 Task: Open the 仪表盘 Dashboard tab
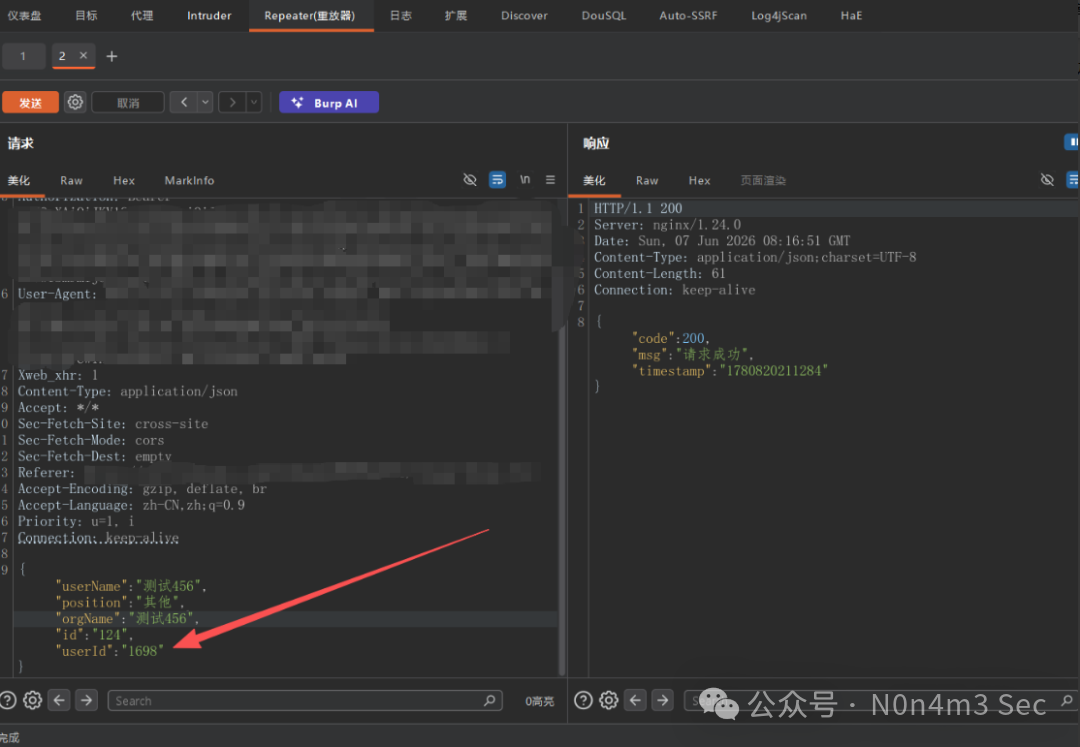[x=25, y=15]
